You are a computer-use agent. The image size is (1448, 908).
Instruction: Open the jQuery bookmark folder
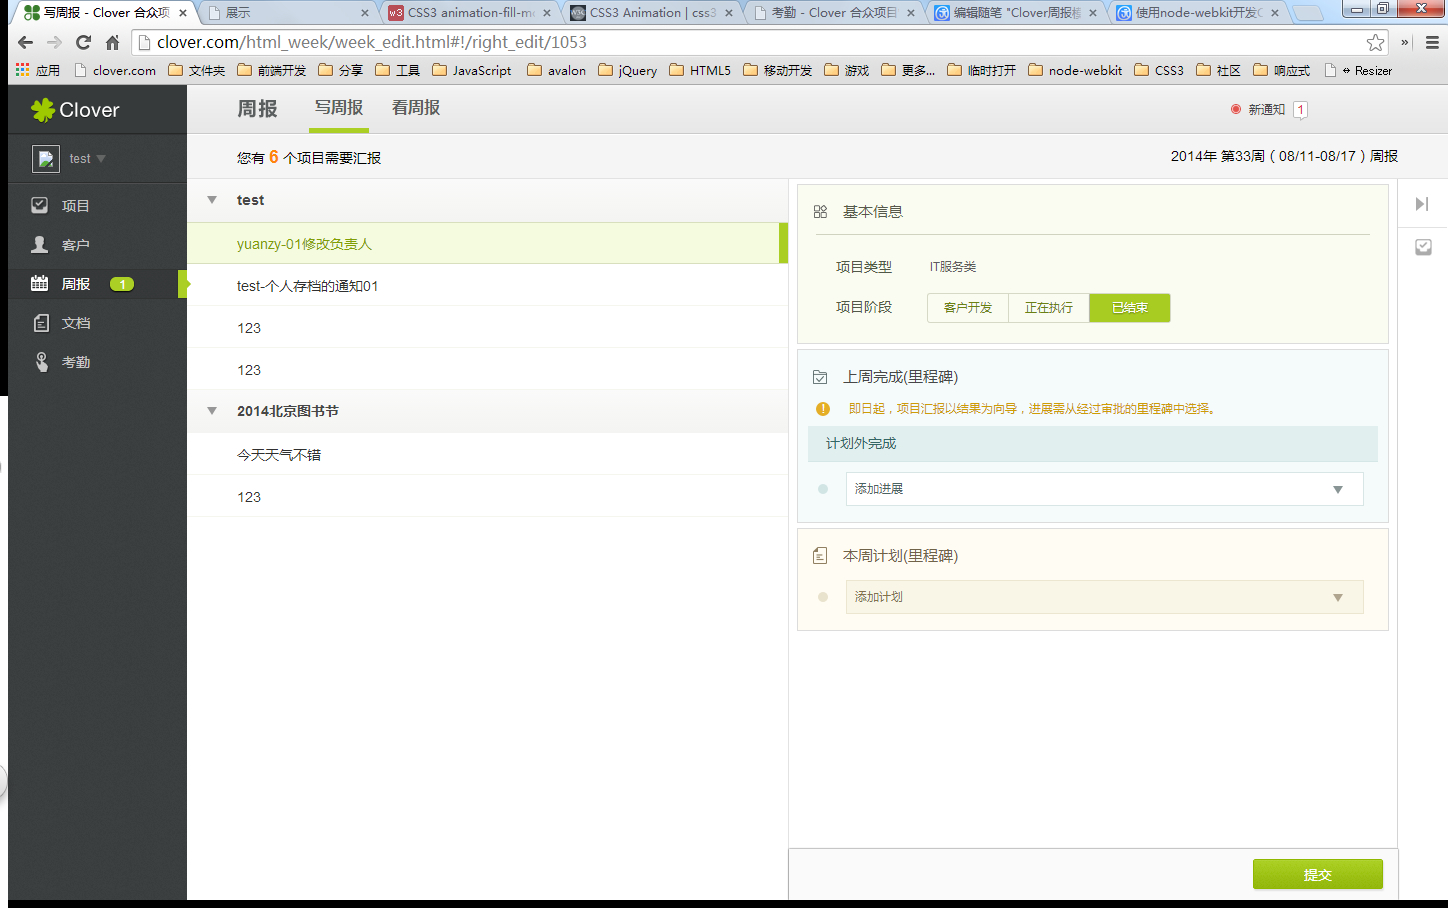click(628, 70)
